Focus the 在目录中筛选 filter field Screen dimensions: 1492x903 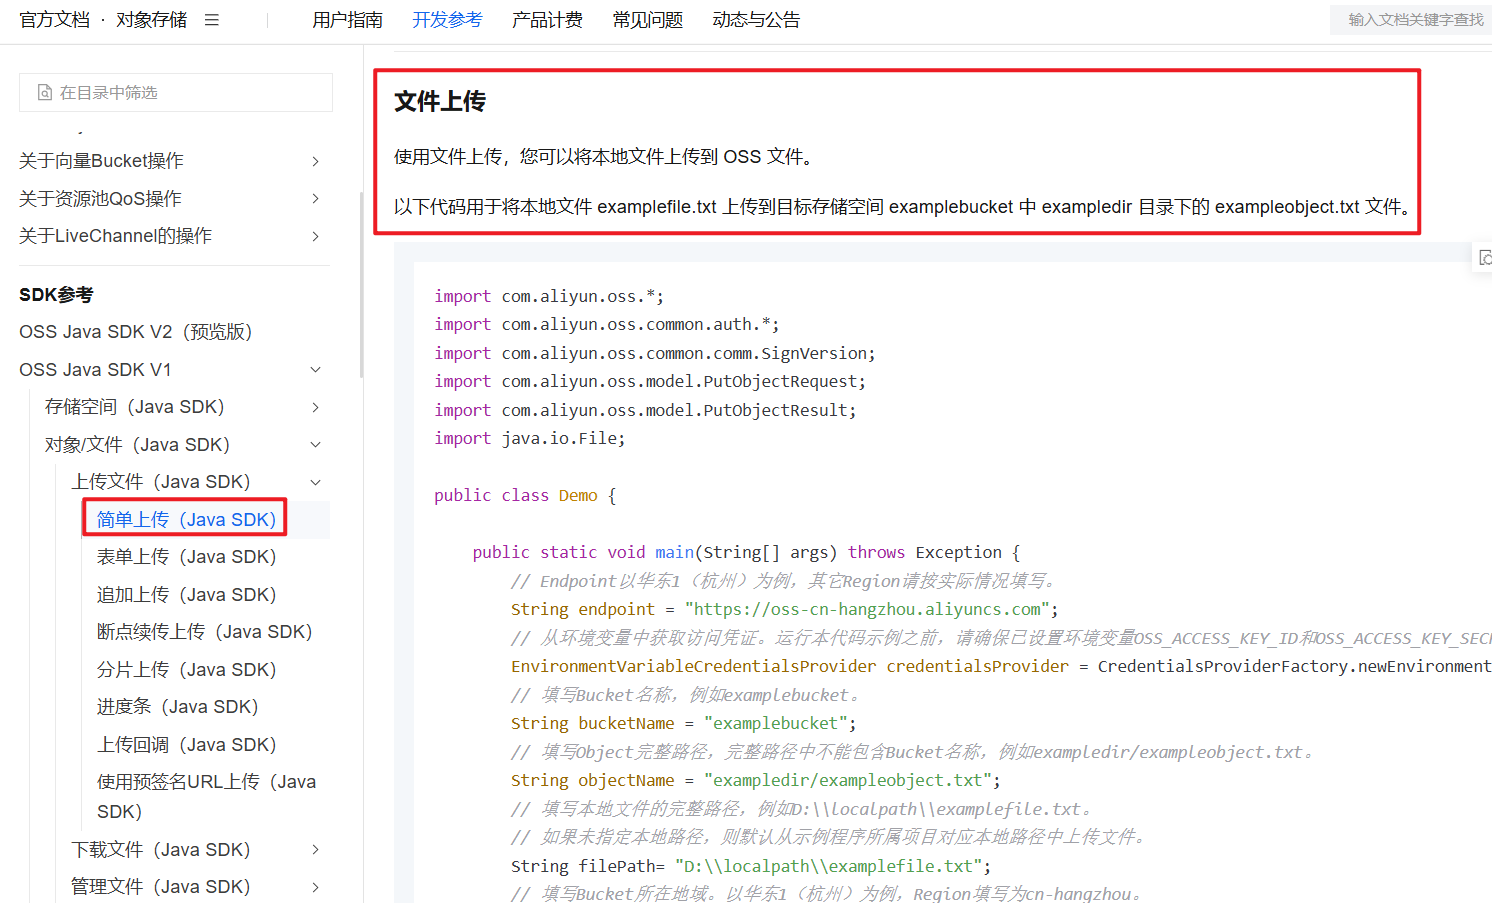(176, 92)
